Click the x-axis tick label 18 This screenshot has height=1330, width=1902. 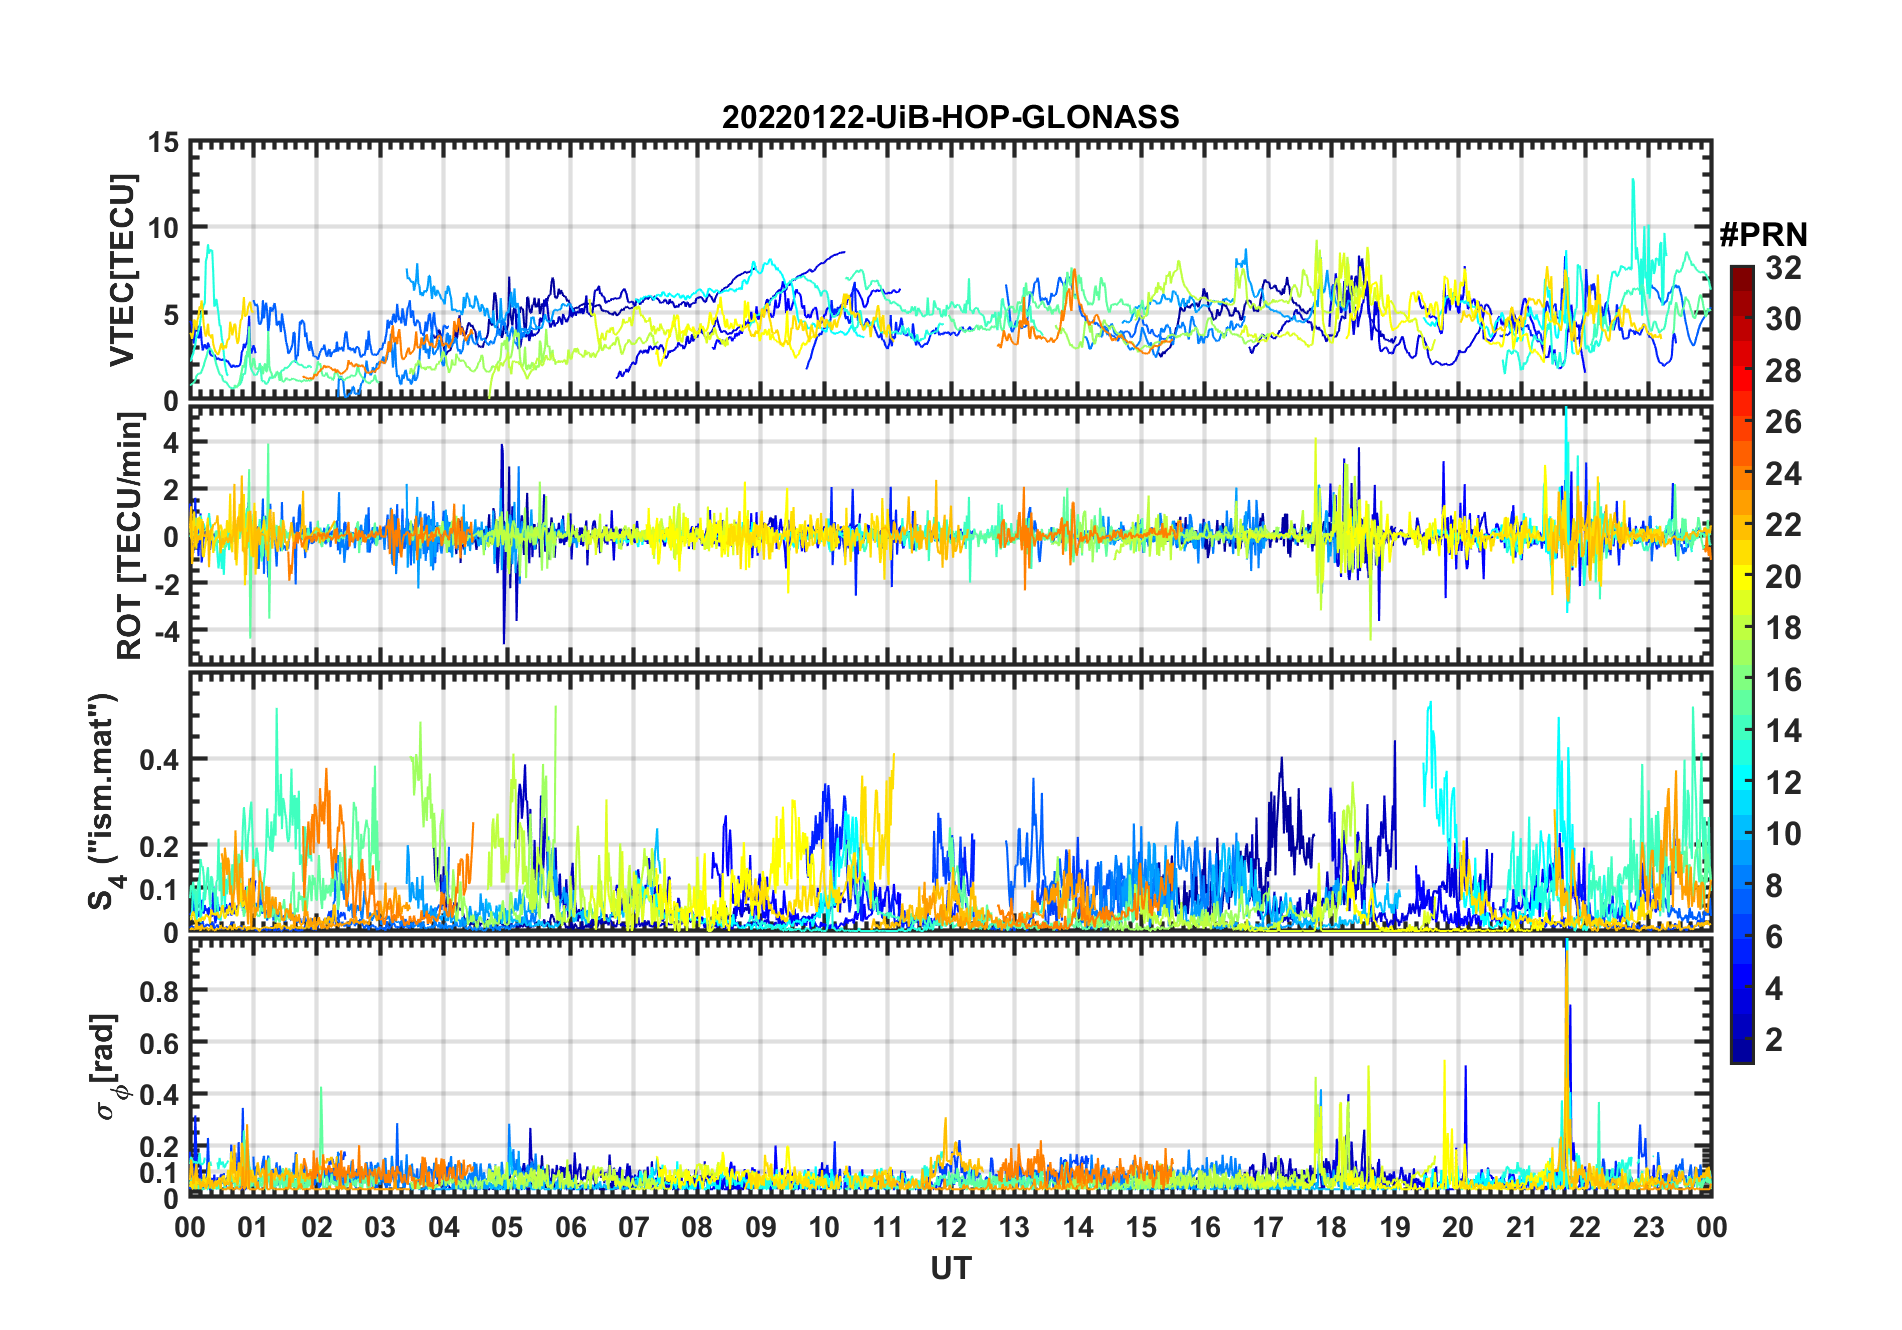[1331, 1227]
